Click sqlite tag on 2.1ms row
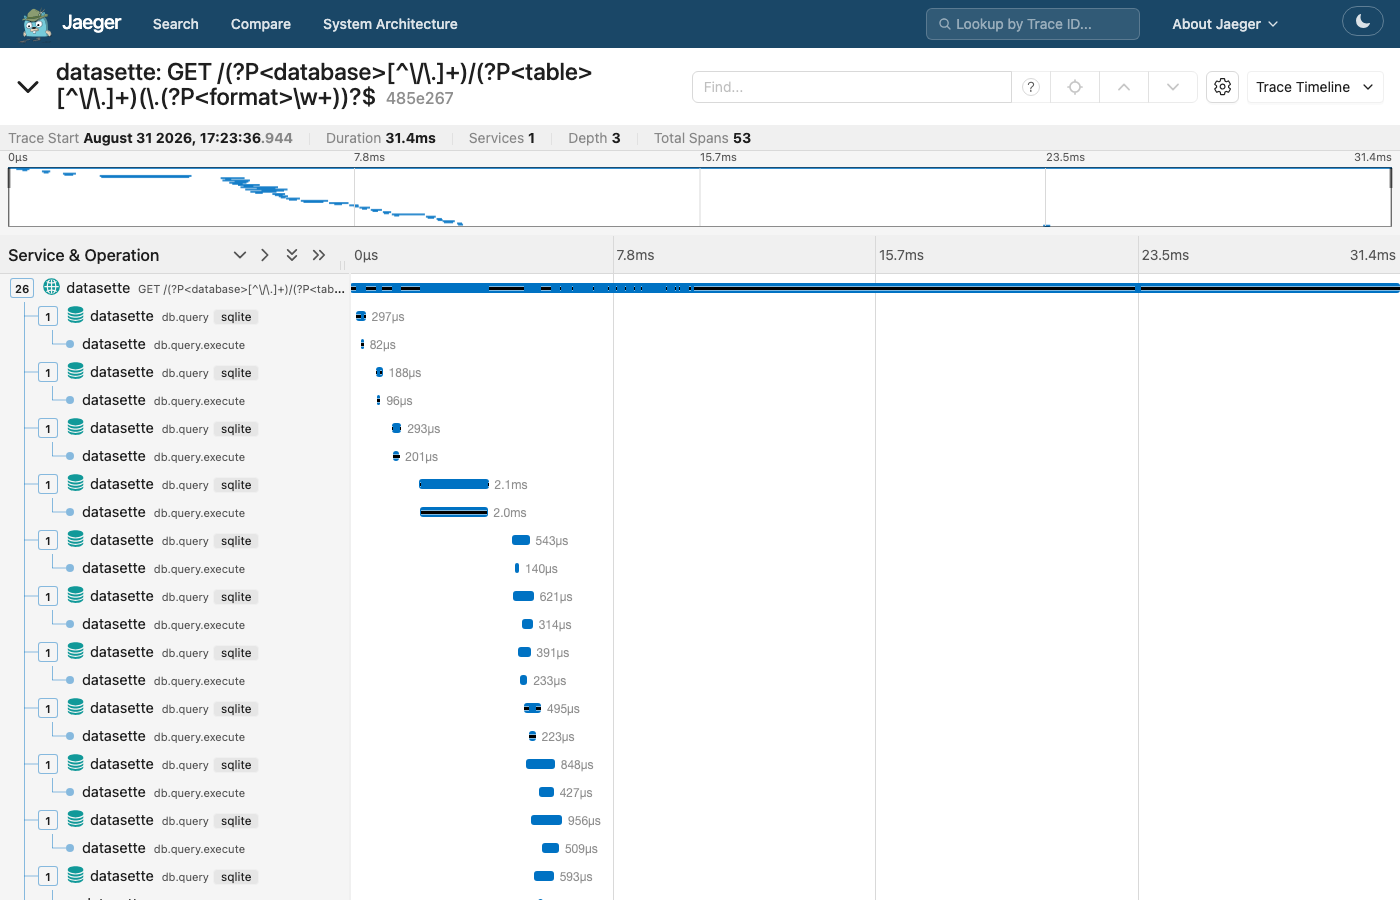The height and width of the screenshot is (900, 1400). pyautogui.click(x=236, y=485)
